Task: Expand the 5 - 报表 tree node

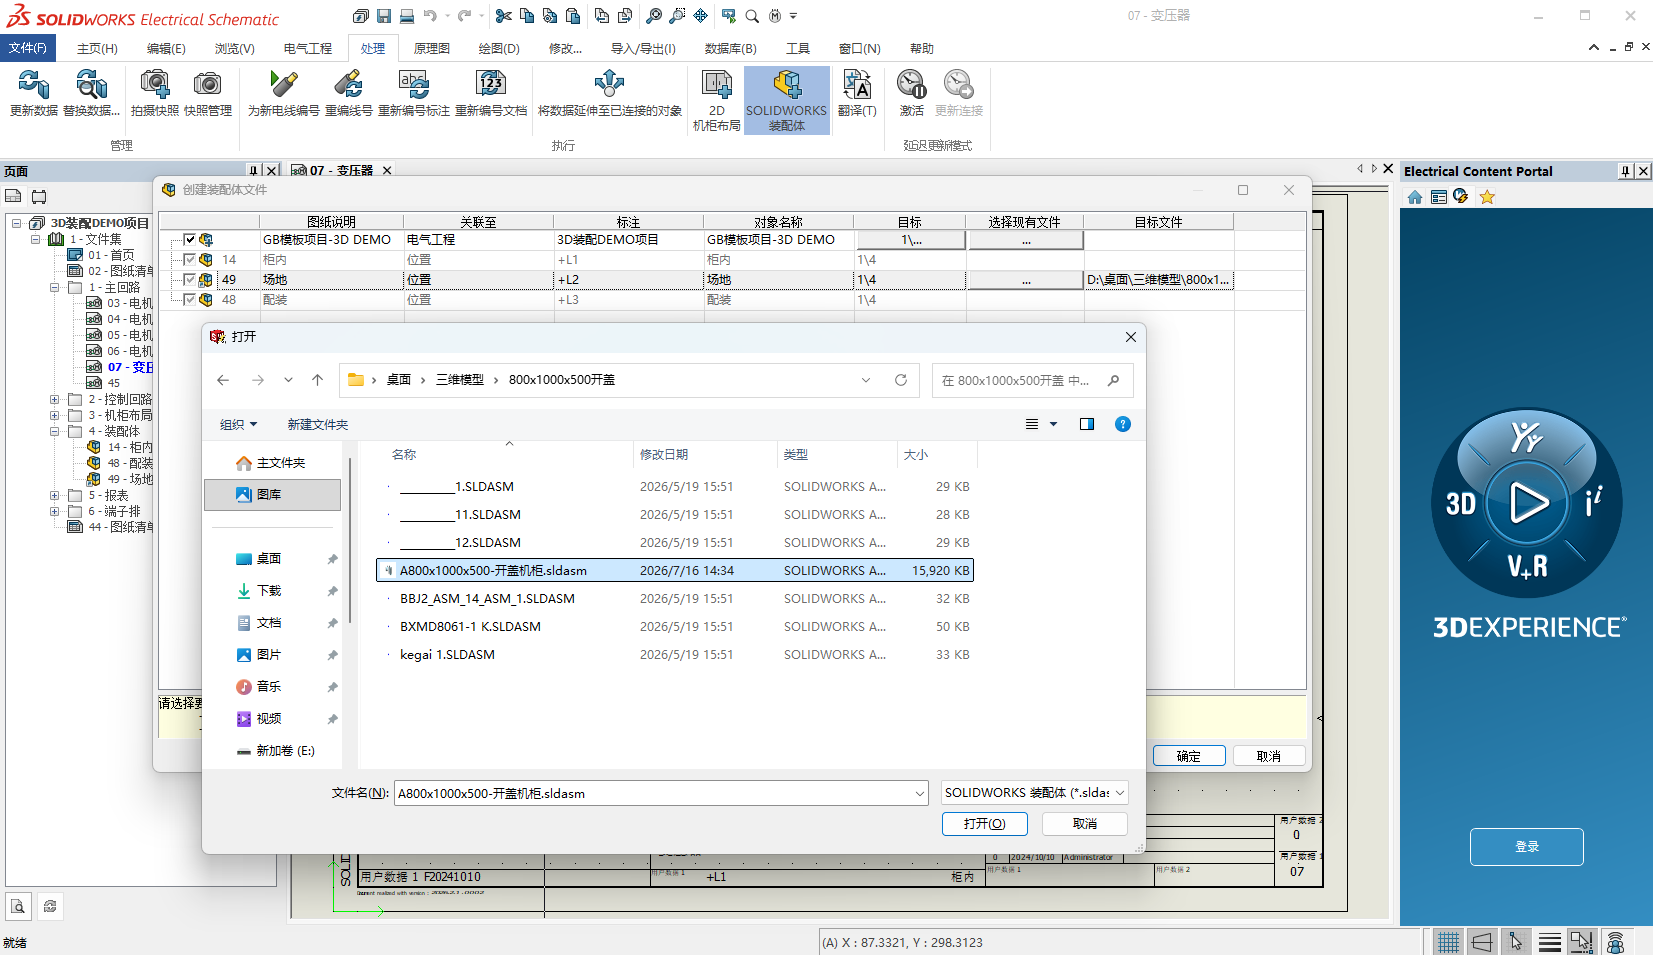Action: (54, 495)
